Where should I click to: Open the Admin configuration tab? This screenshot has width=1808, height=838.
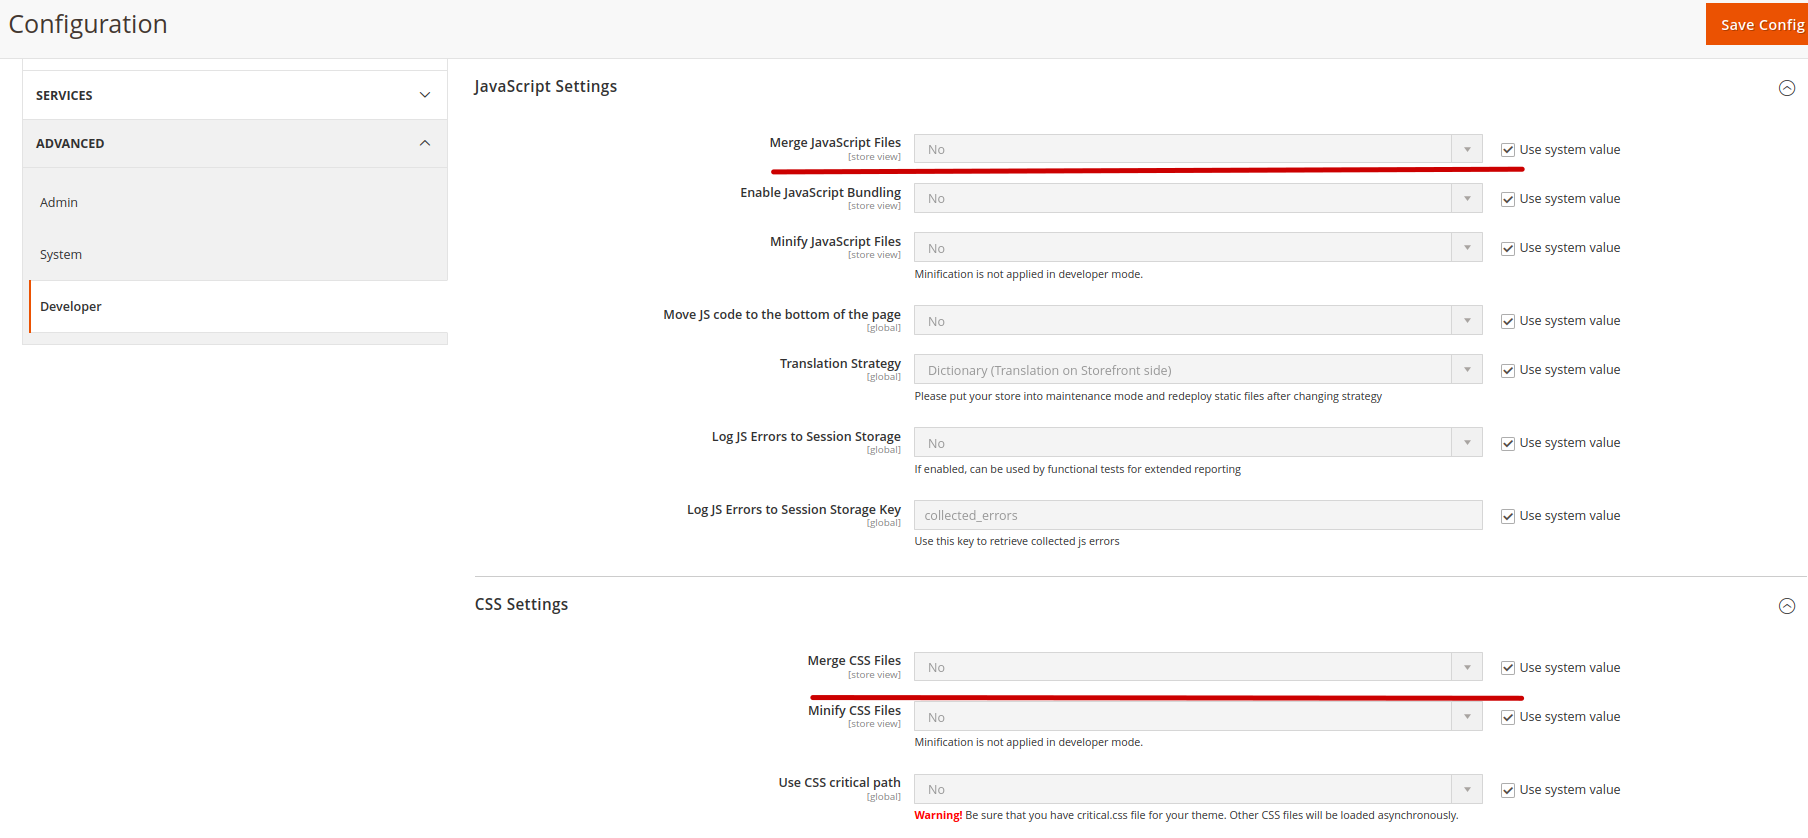click(59, 202)
